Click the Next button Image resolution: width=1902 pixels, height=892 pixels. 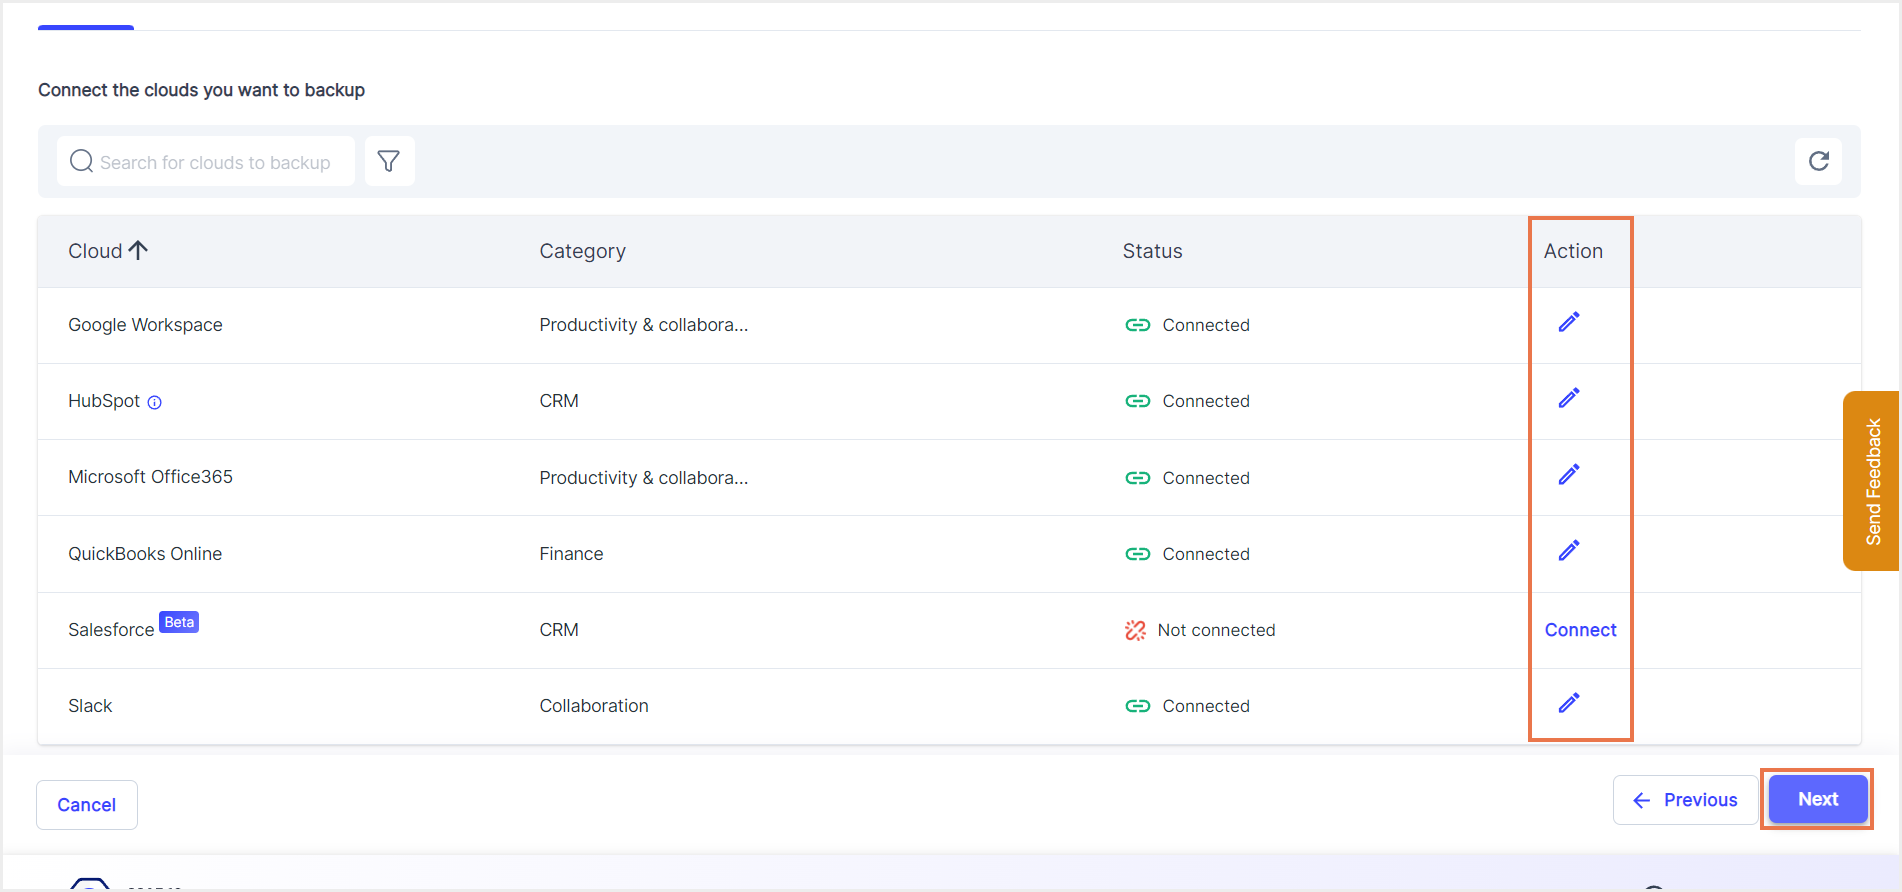pos(1817,799)
